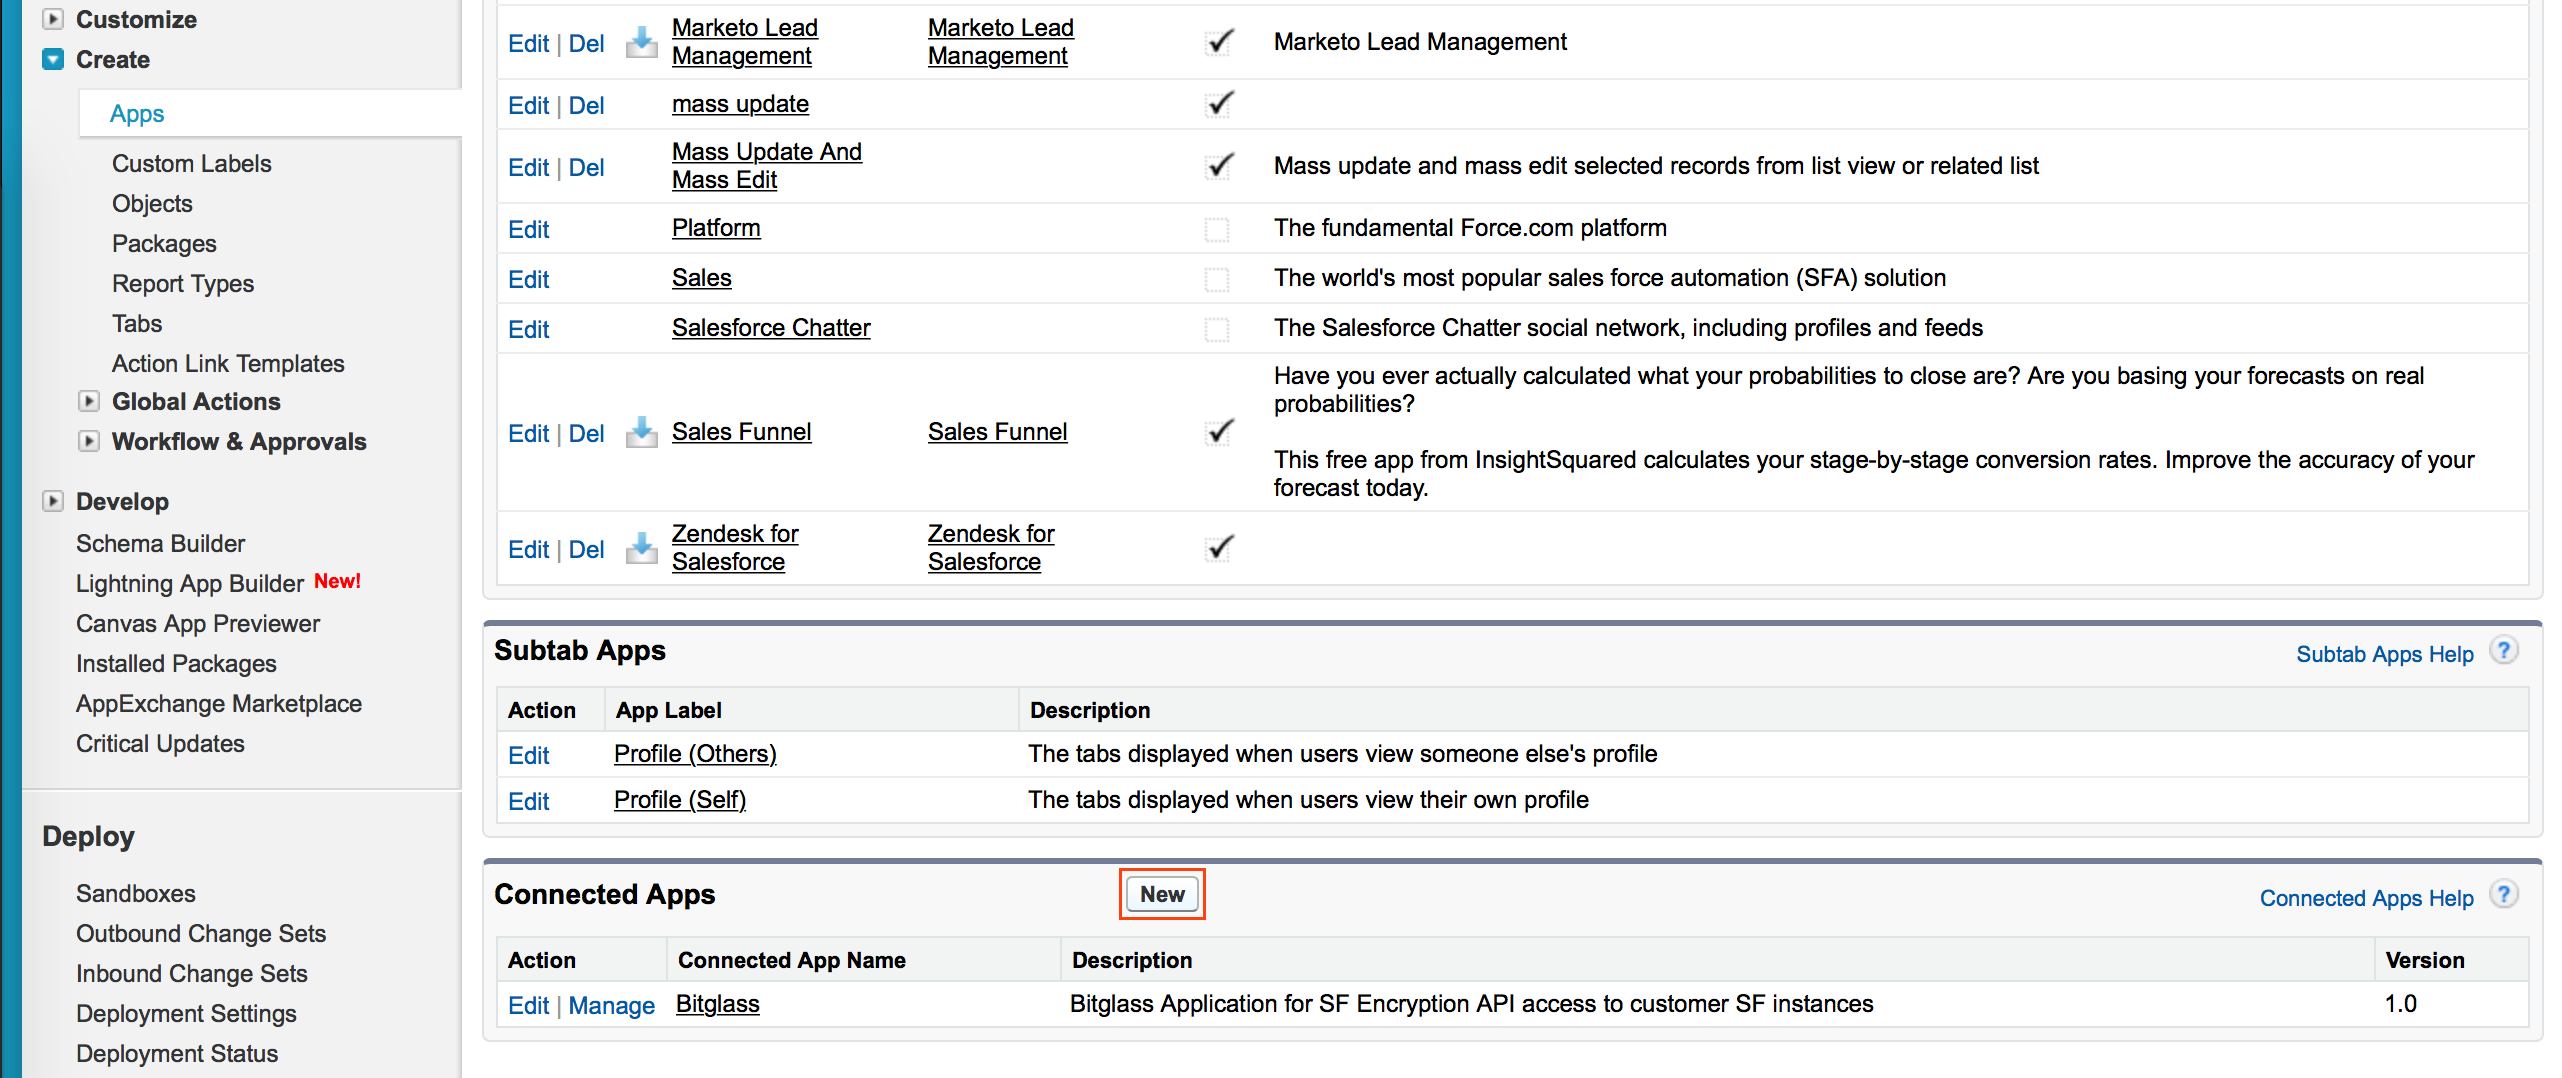This screenshot has width=2562, height=1078.
Task: Select Apps in the Create menu
Action: (x=137, y=113)
